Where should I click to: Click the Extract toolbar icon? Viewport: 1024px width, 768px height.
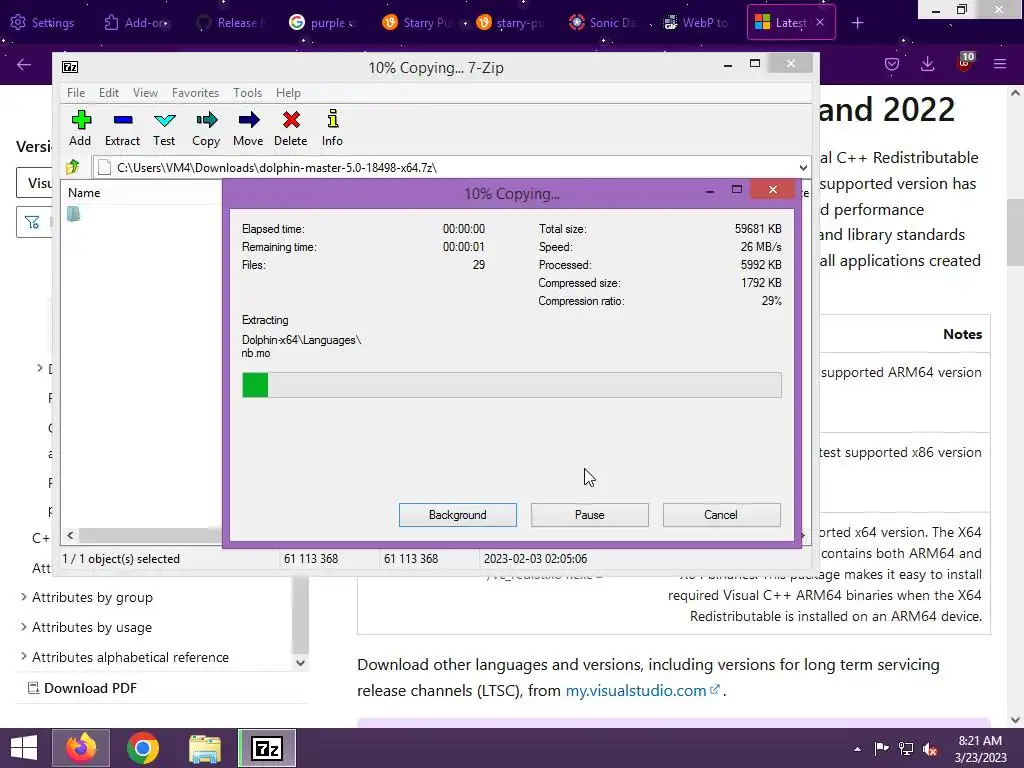point(122,127)
